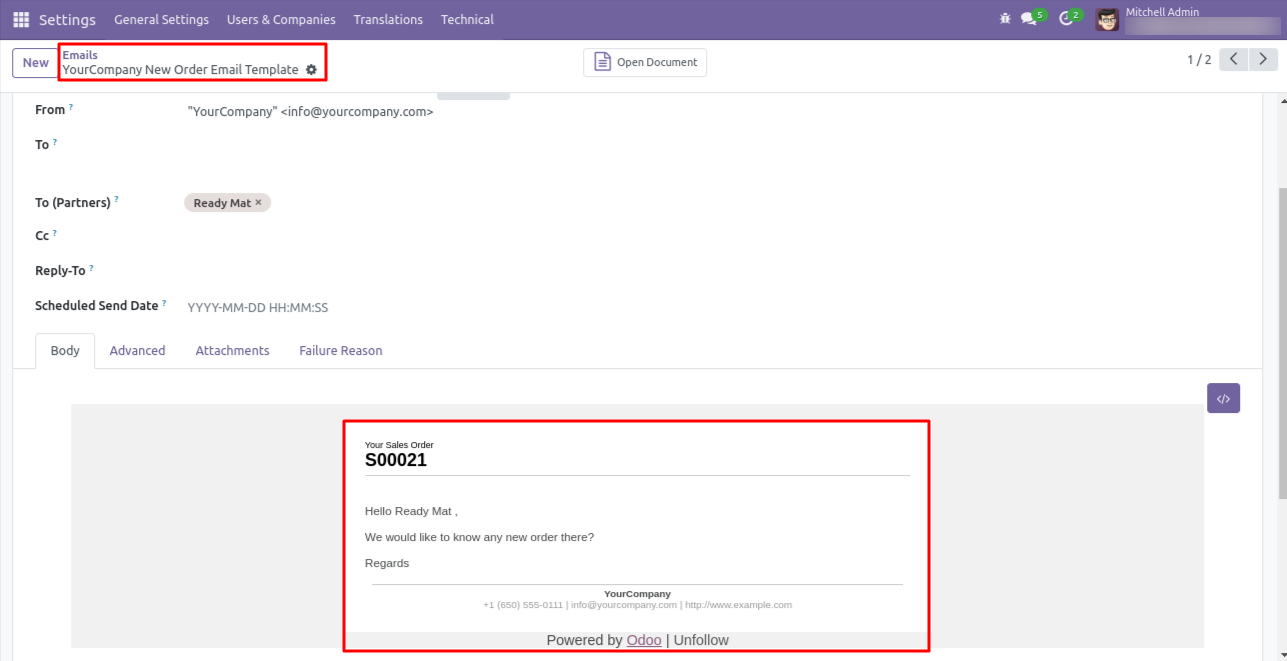Click Settings app title
Viewport: 1287px width, 661px height.
(x=67, y=20)
